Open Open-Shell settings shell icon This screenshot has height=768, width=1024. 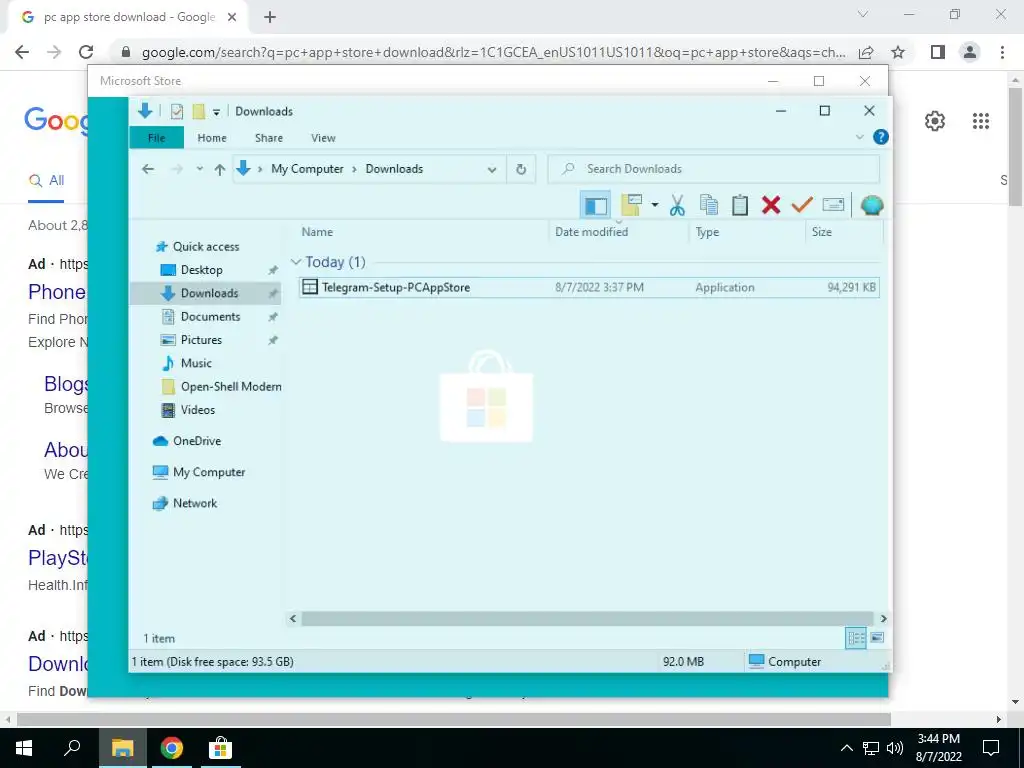(872, 205)
